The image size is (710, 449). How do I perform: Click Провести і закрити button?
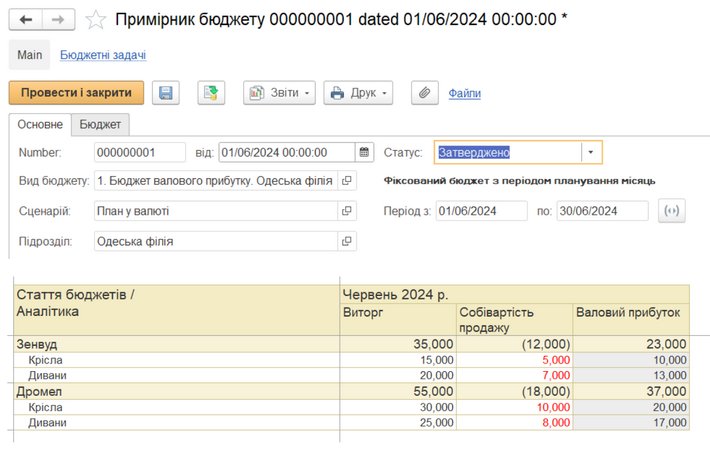pos(76,93)
